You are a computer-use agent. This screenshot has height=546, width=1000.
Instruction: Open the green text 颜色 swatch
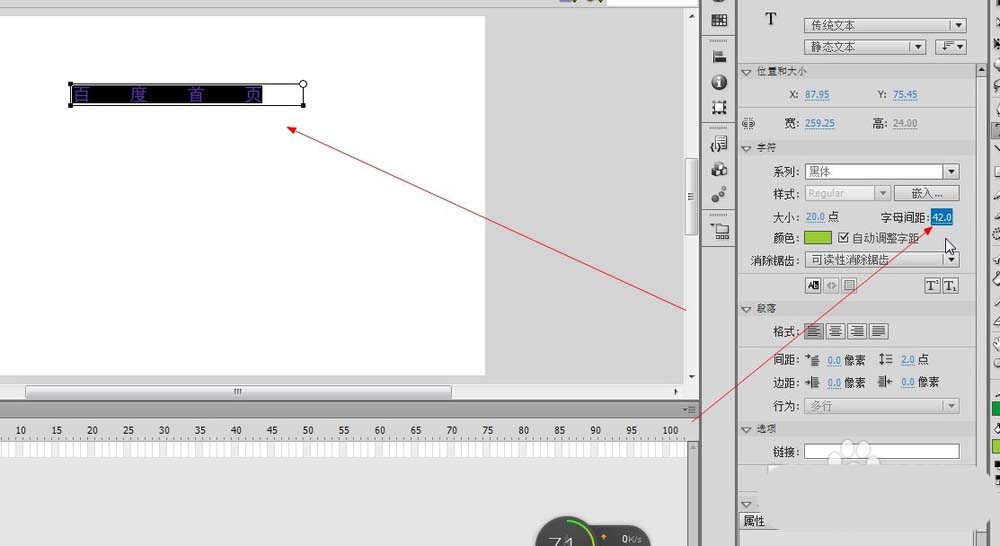click(818, 237)
